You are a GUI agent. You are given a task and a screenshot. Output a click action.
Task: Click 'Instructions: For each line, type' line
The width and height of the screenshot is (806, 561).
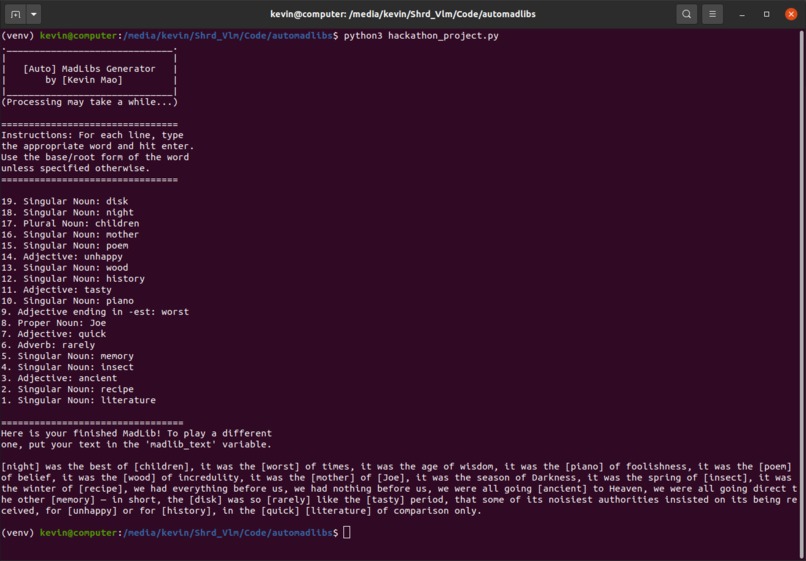click(x=92, y=135)
